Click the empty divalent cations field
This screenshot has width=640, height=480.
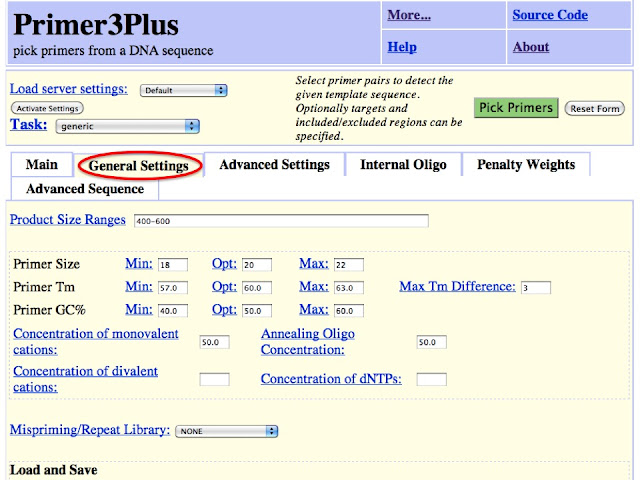[x=215, y=379]
